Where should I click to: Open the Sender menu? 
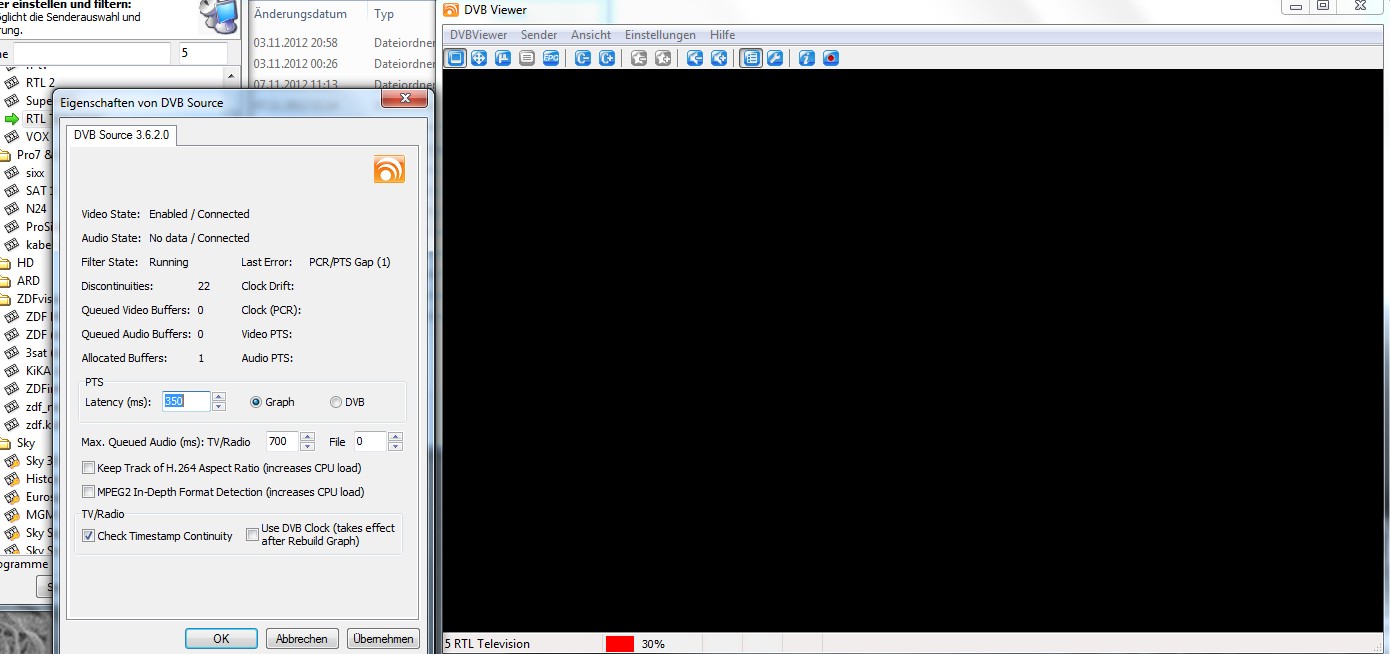[x=539, y=35]
